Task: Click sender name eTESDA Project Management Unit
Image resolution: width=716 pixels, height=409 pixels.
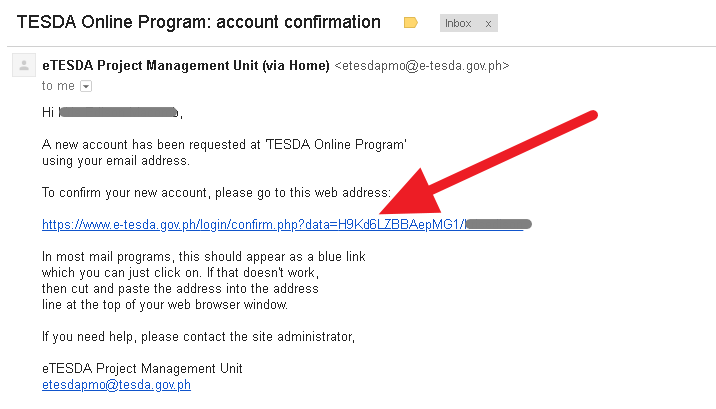Action: tap(186, 66)
